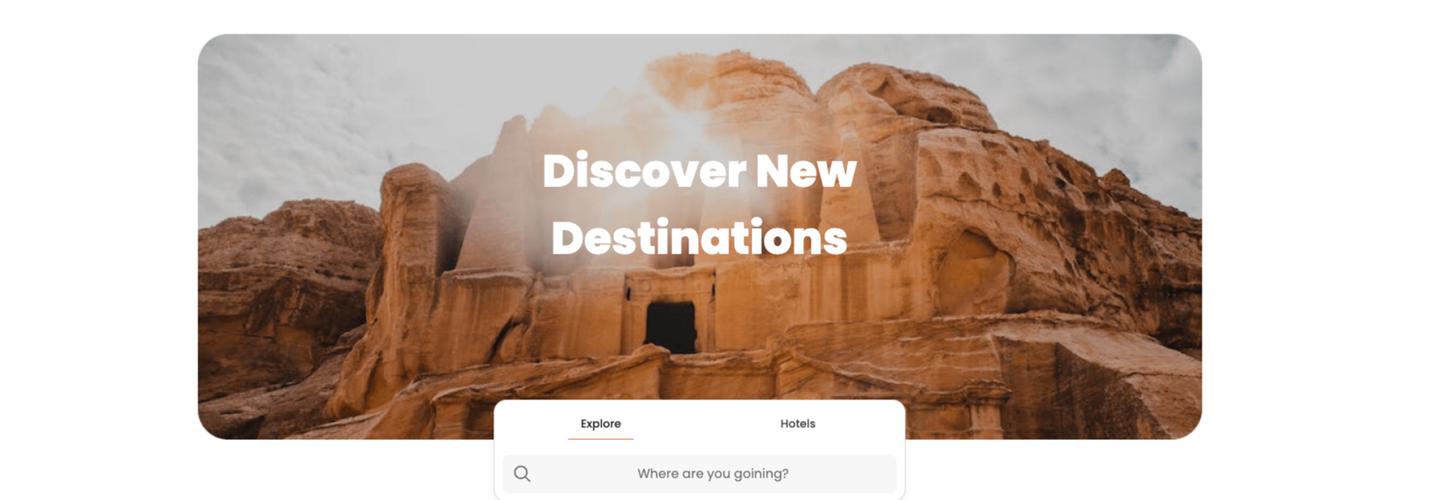Click the magnifying glass search icon
1440x500 pixels.
click(x=522, y=474)
